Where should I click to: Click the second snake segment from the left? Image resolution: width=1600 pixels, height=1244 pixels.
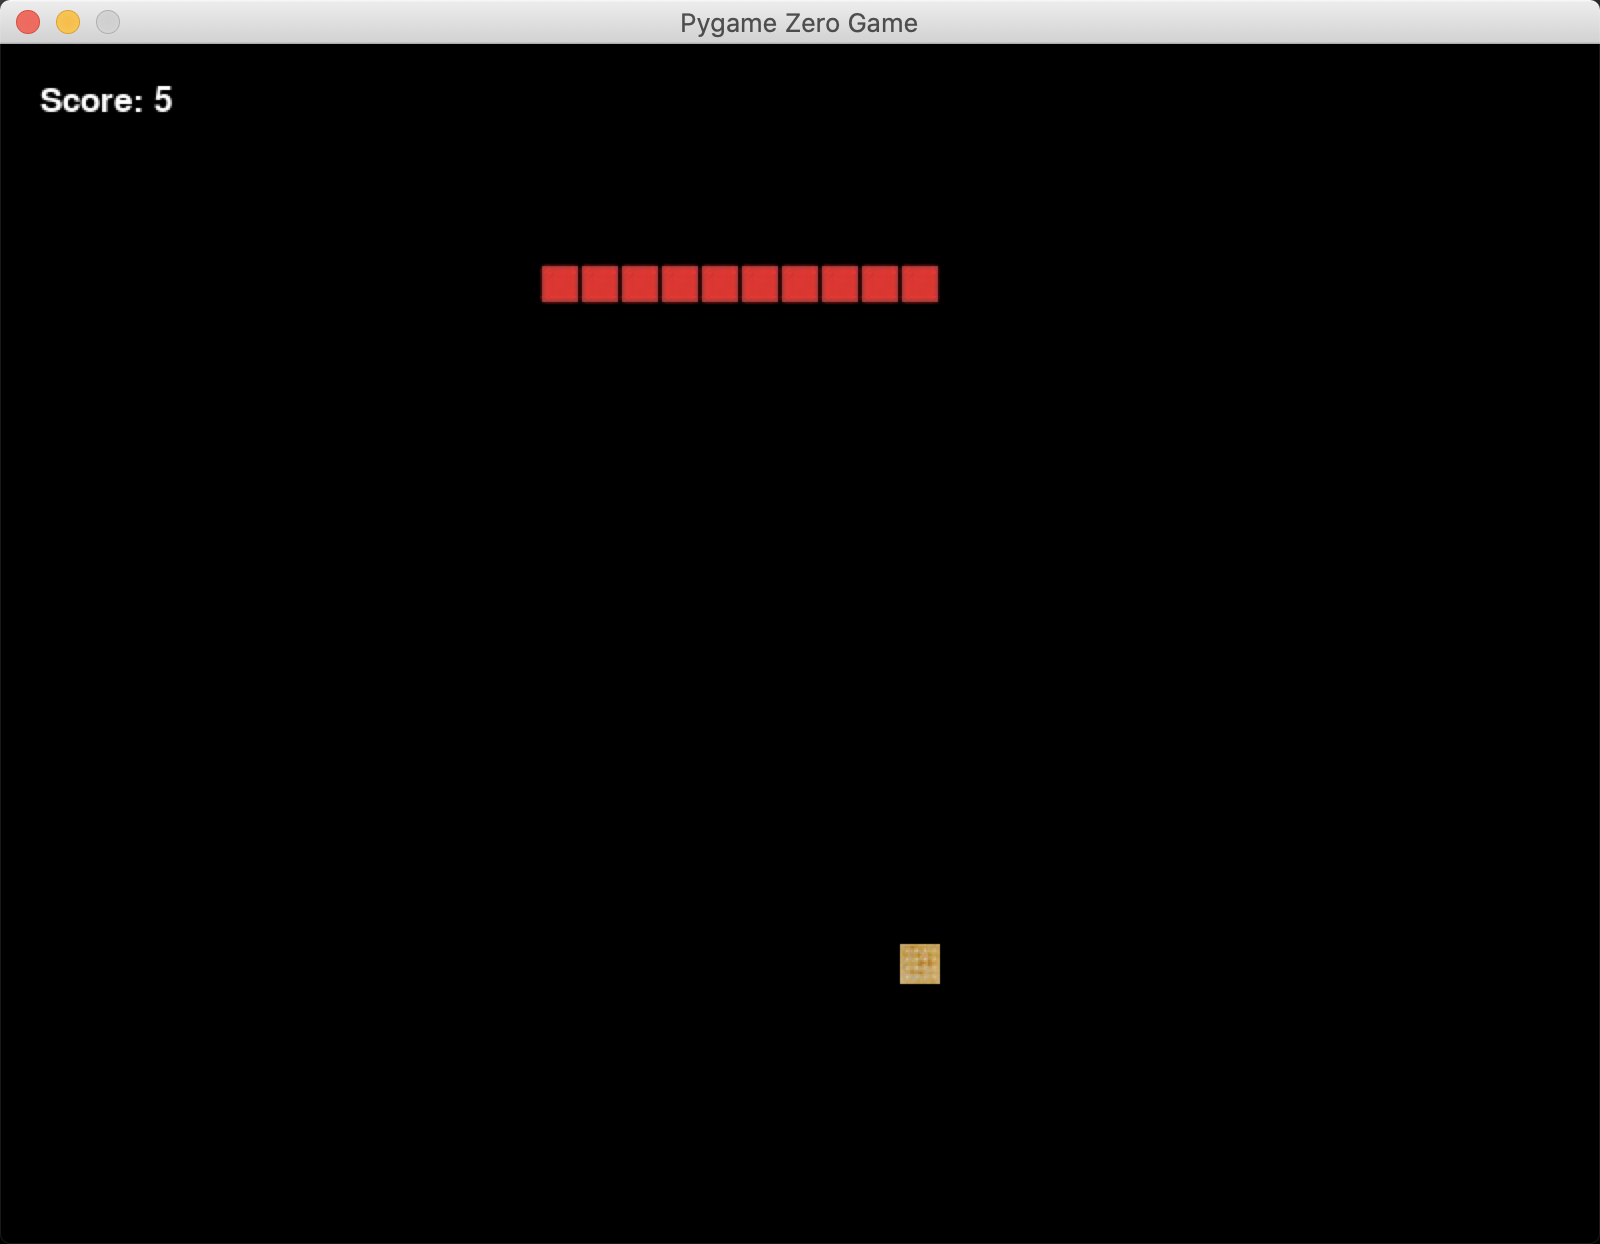(600, 284)
